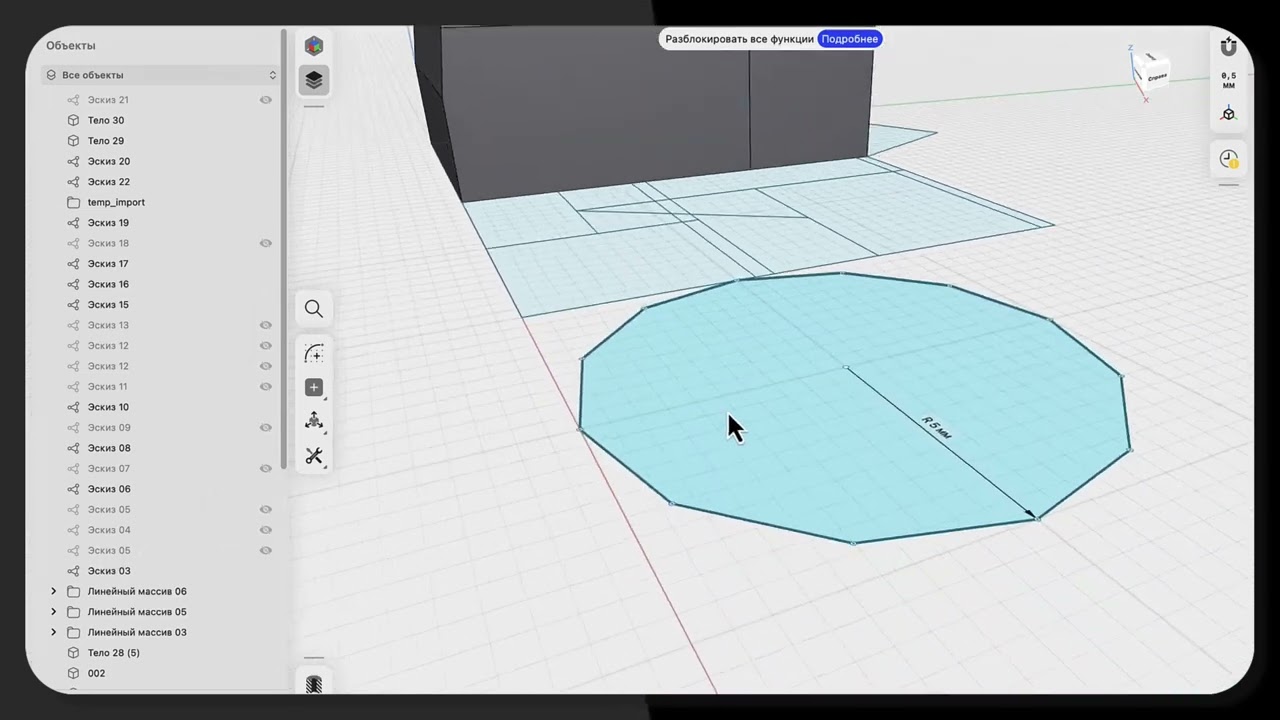Show Эскиз 07 using its eye icon

266,468
